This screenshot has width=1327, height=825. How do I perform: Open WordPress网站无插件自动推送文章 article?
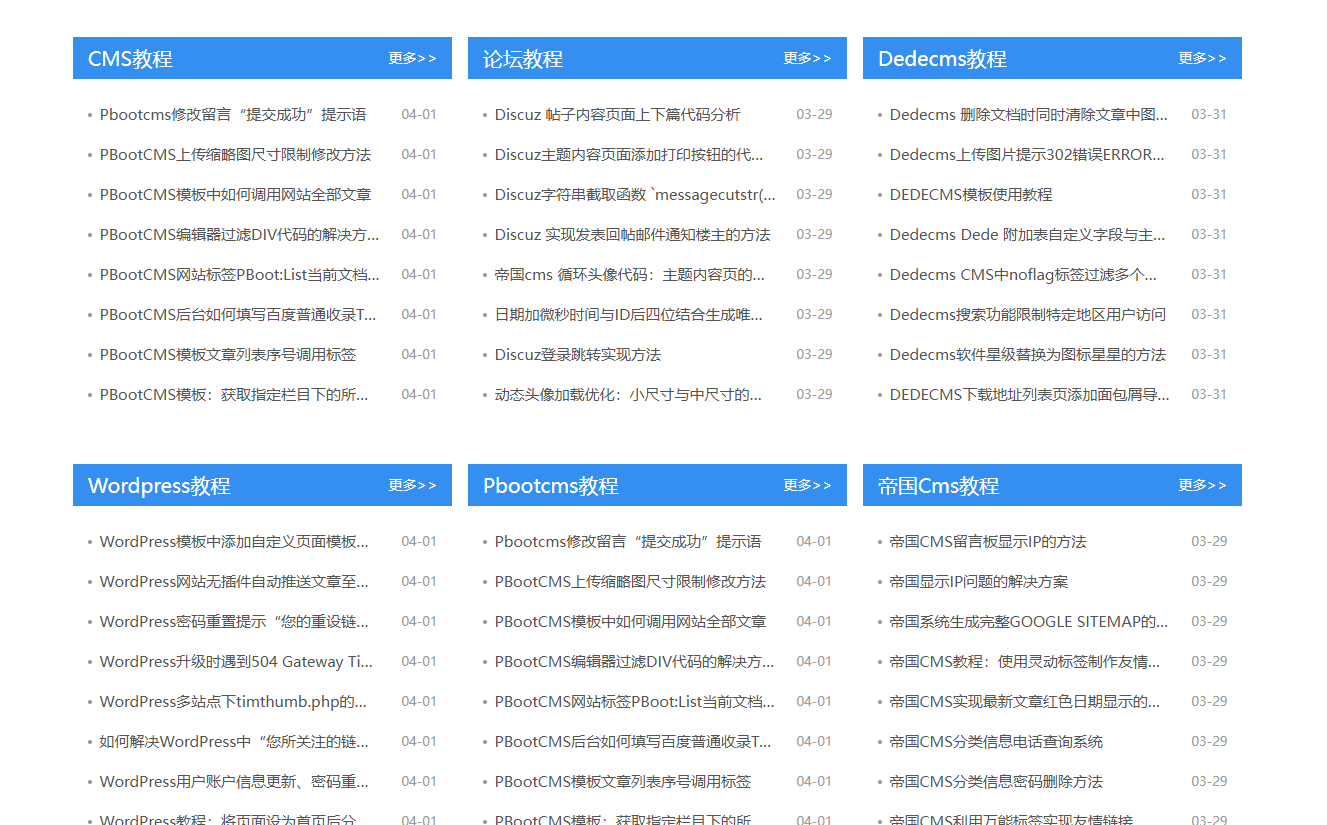(x=234, y=582)
